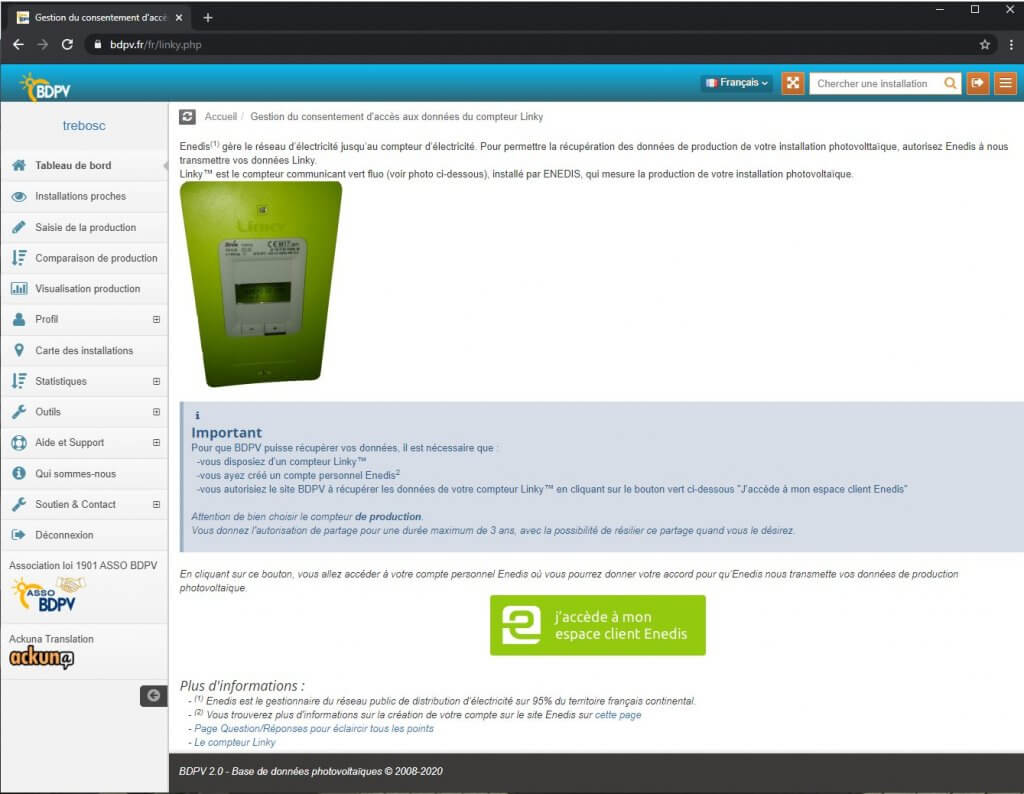Click the bar chart icon for Visualisation production

tap(19, 289)
